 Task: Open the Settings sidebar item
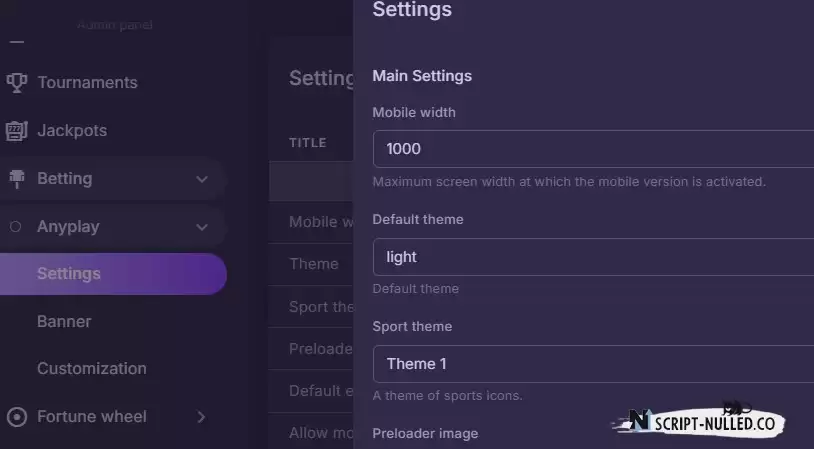[113, 274]
